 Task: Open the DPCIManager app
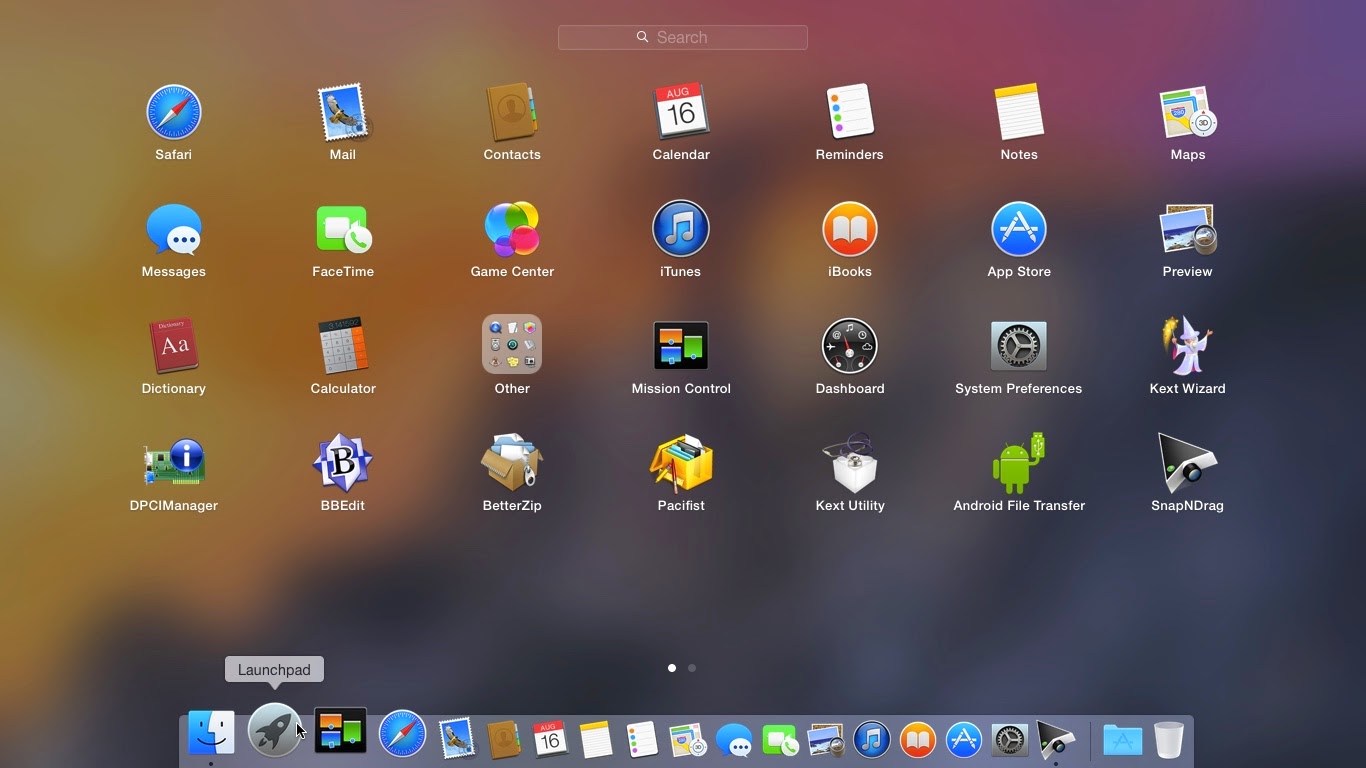174,463
